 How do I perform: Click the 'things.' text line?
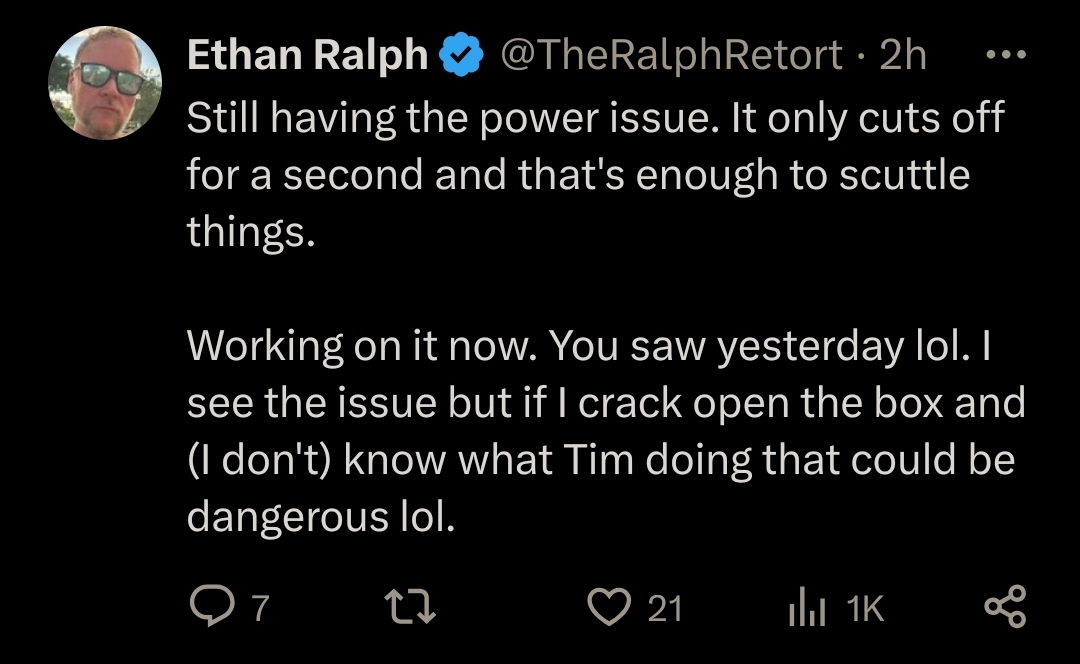[x=251, y=232]
